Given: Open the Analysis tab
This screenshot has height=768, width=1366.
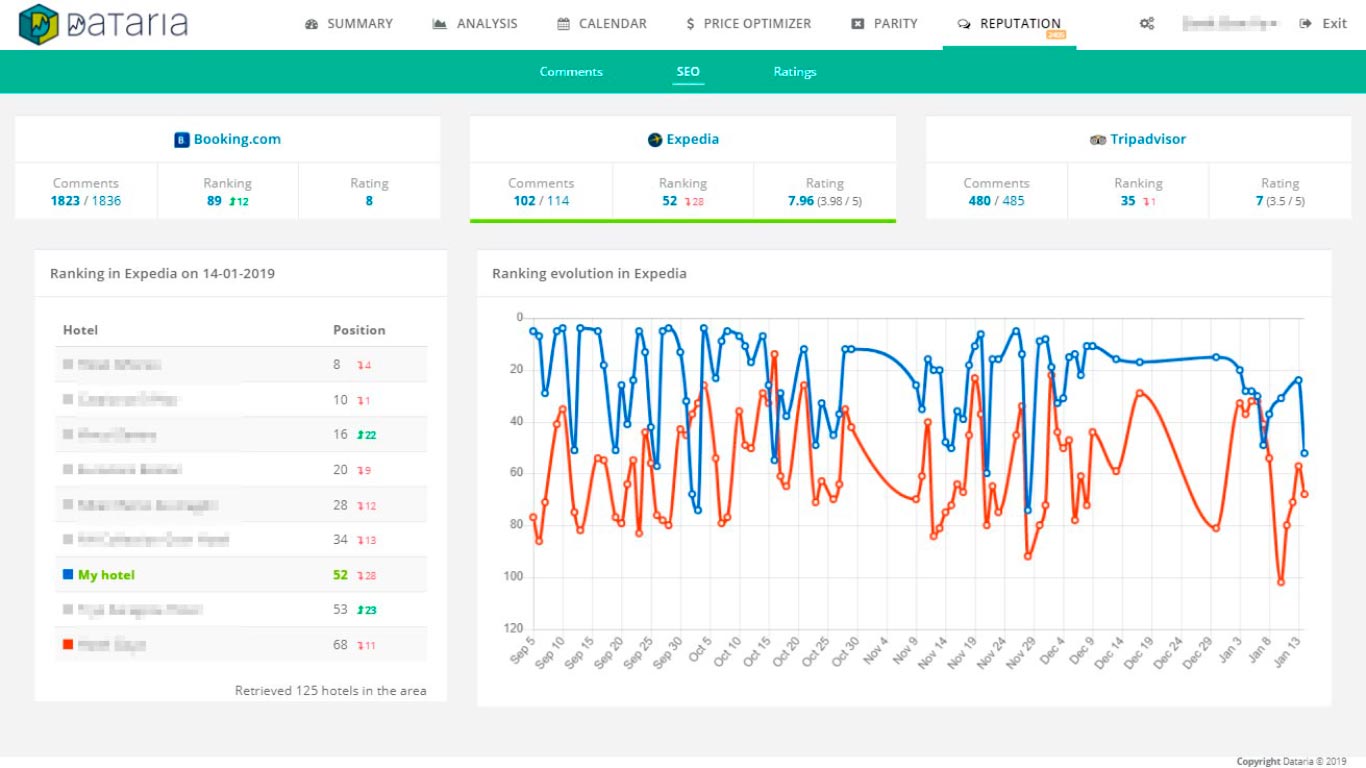Looking at the screenshot, I should [x=475, y=24].
